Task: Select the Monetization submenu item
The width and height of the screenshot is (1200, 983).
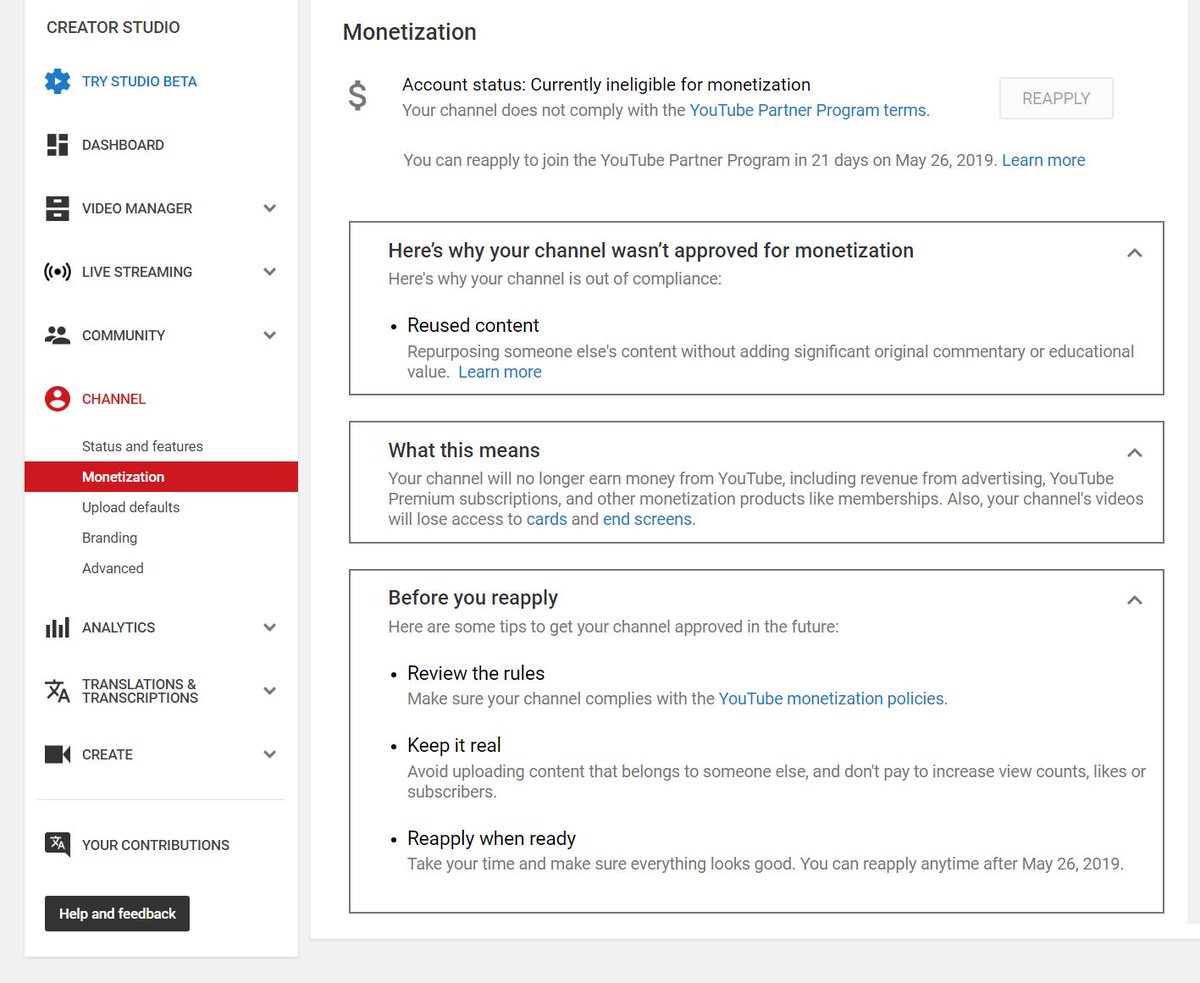Action: point(161,477)
